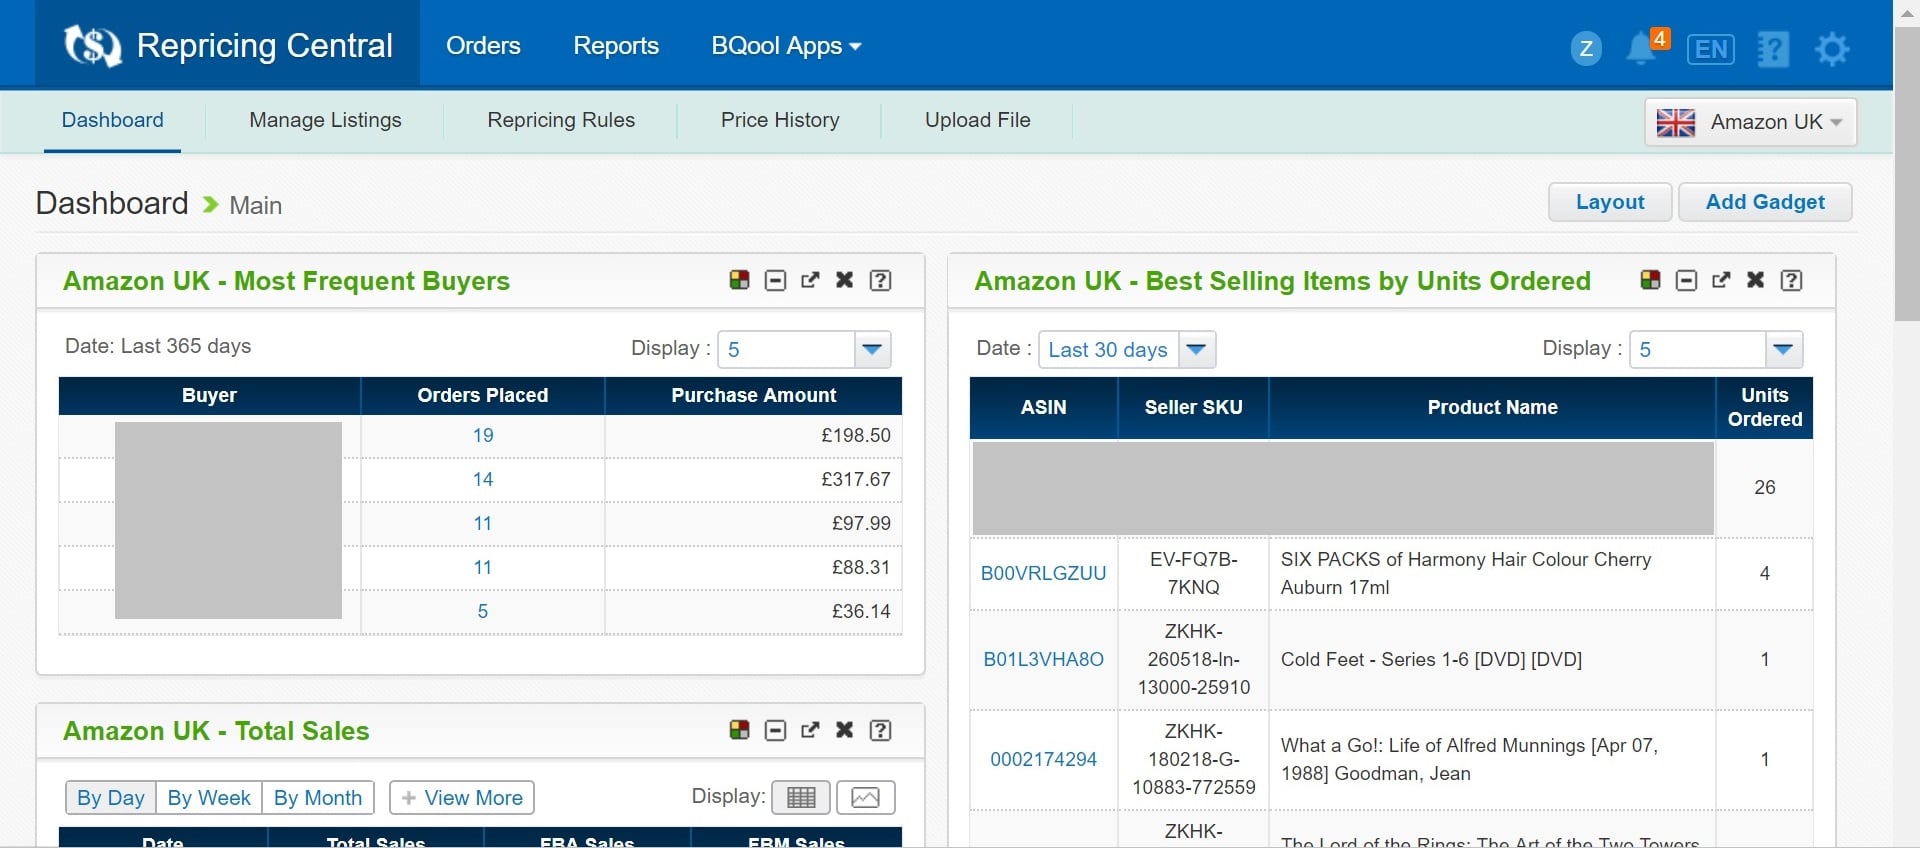Open help for Most Frequent Buyers gadget
1920x848 pixels.
tap(880, 280)
